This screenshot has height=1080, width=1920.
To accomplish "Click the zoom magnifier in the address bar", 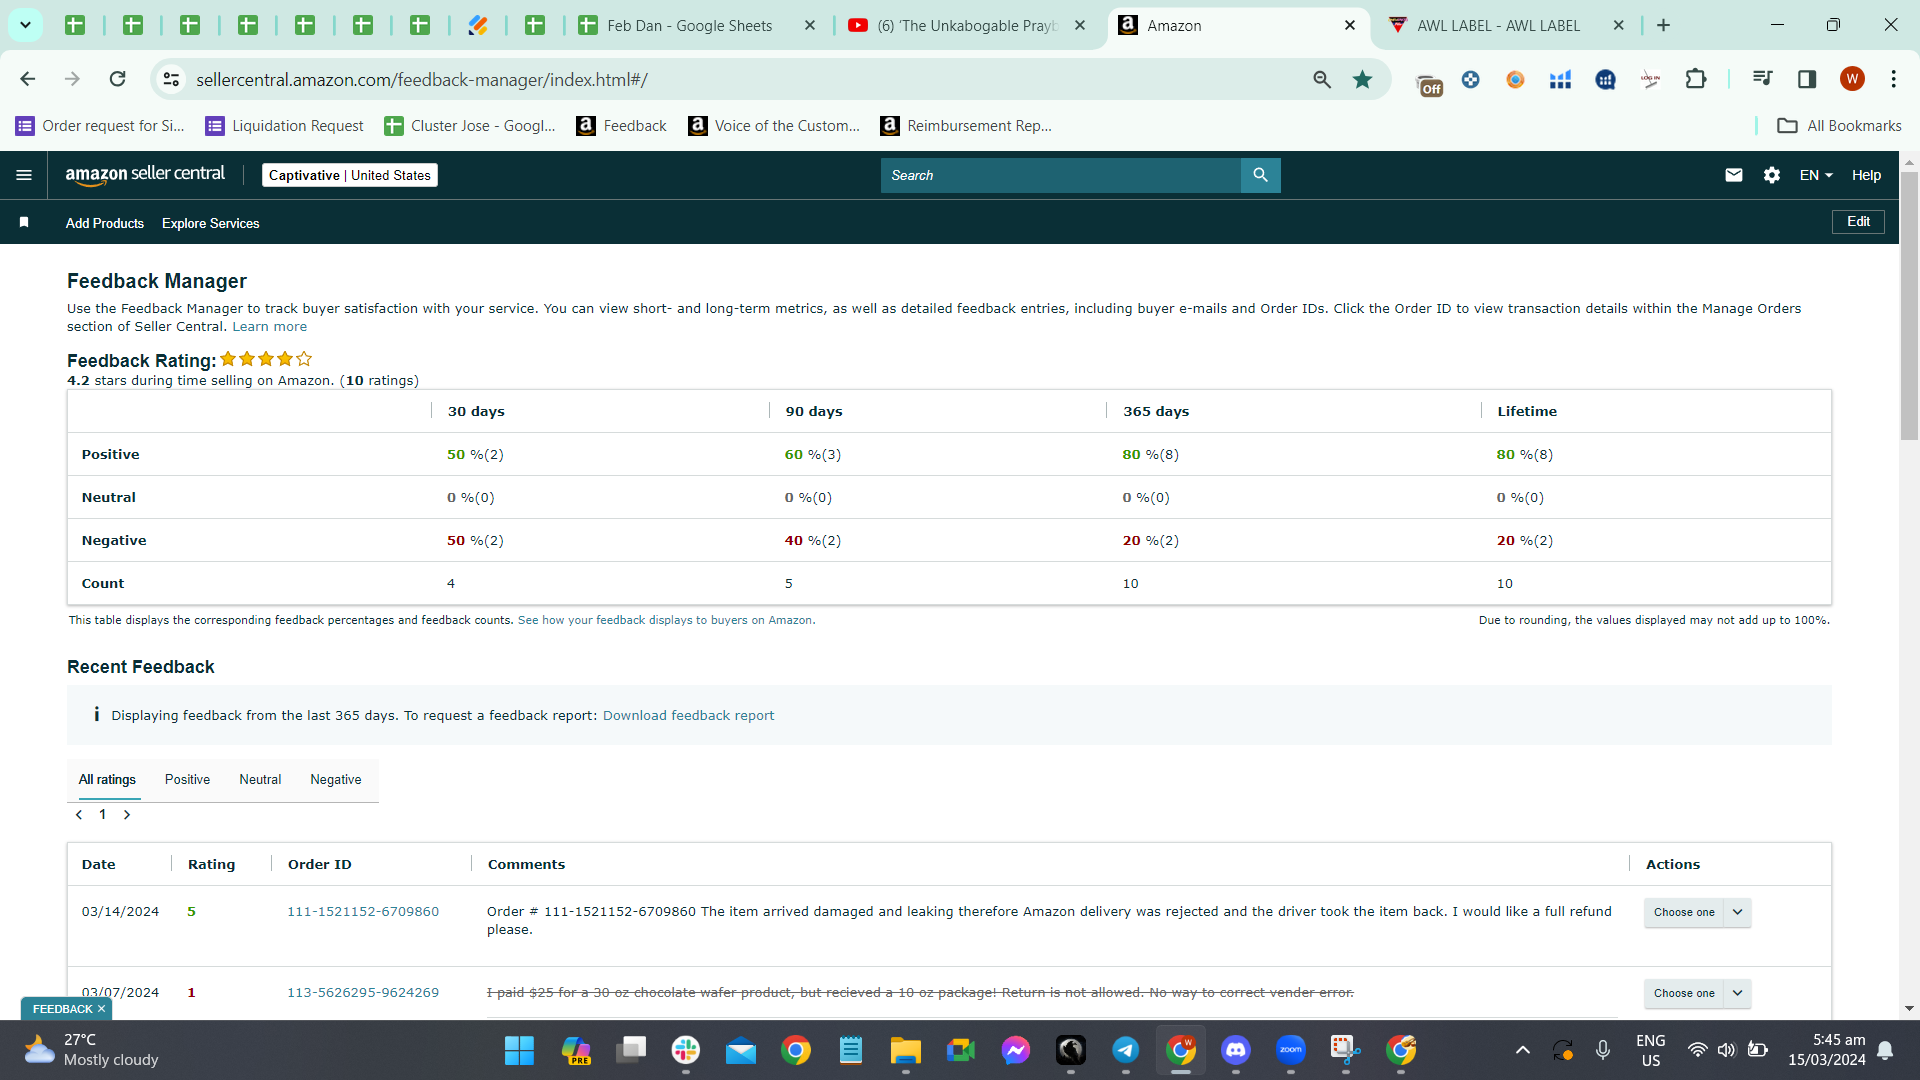I will point(1322,79).
